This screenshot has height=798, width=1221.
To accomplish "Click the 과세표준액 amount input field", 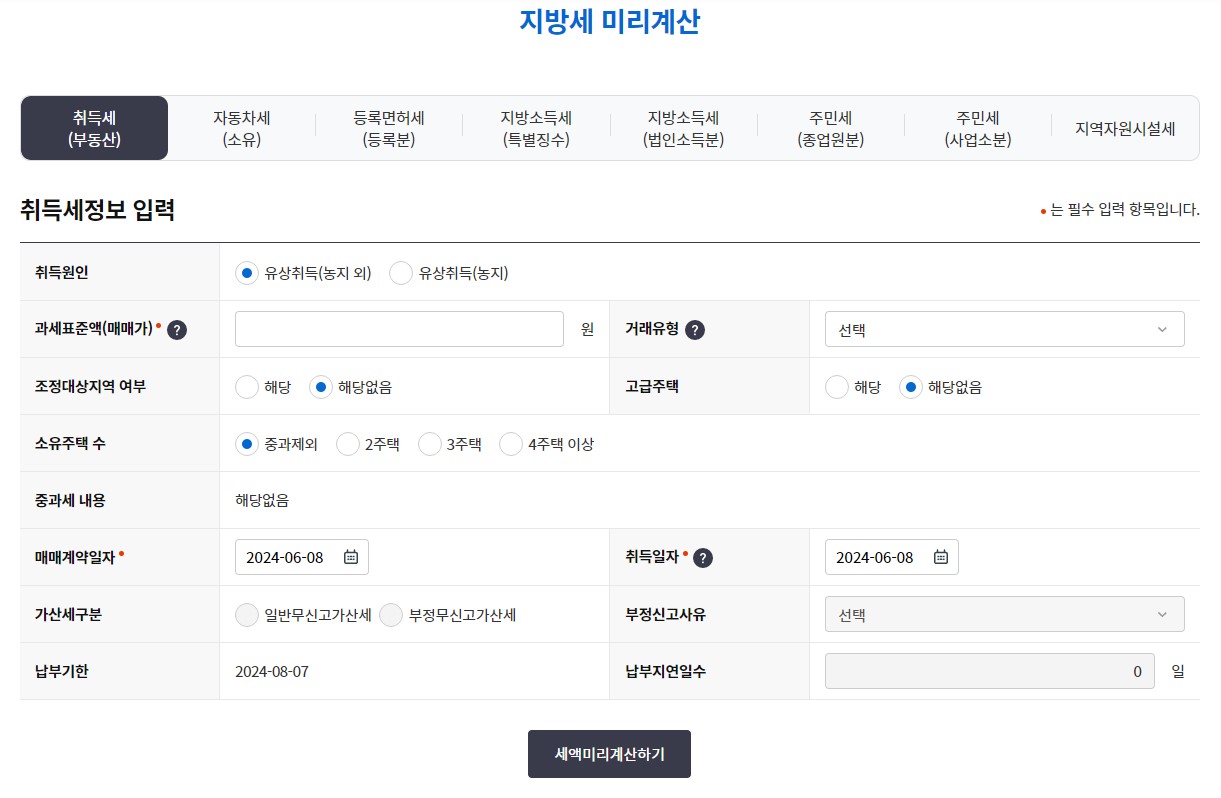I will coord(398,328).
